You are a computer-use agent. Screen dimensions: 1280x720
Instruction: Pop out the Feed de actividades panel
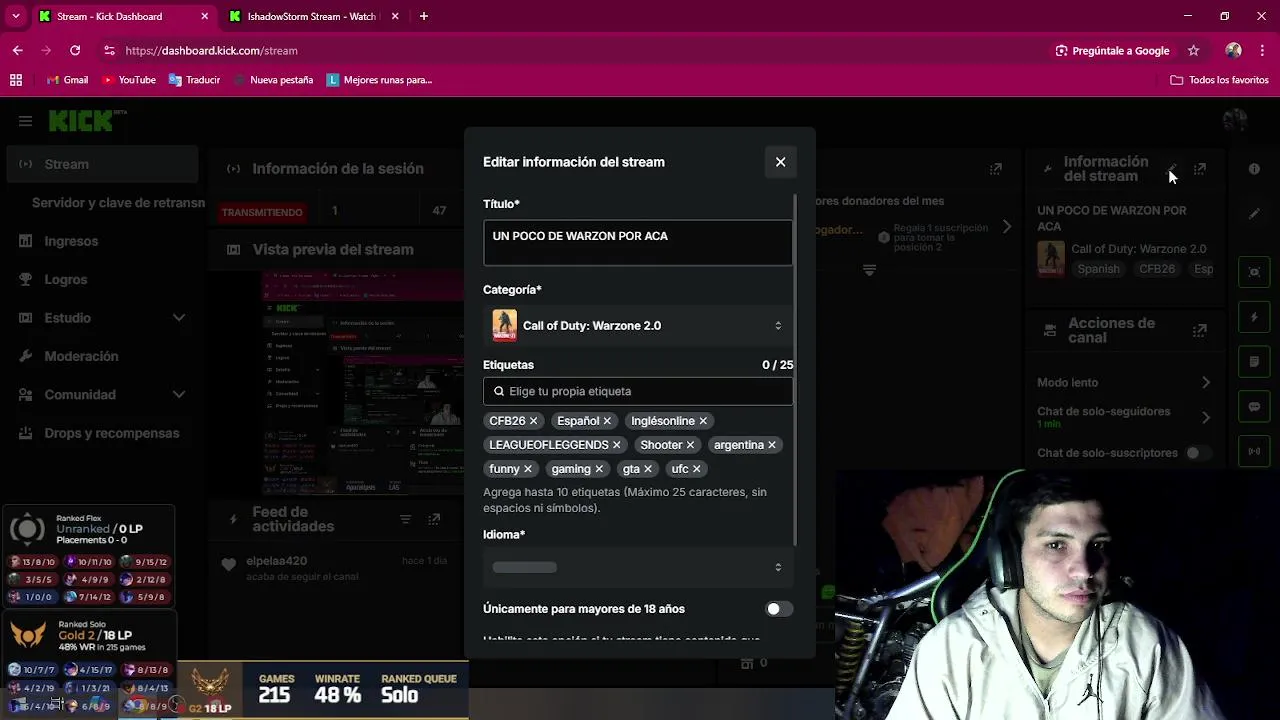point(434,519)
